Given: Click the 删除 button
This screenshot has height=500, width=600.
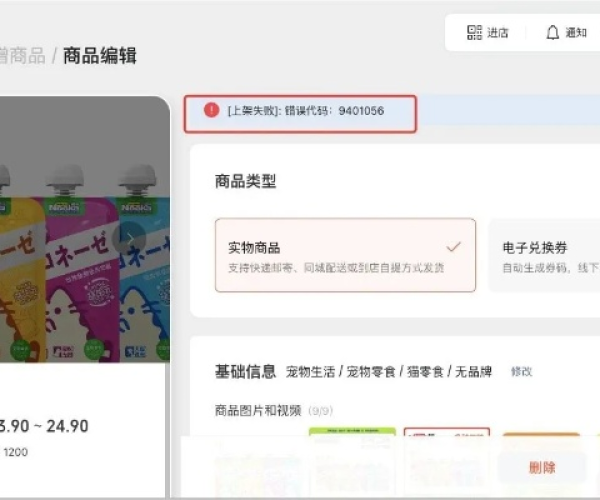Looking at the screenshot, I should [542, 467].
